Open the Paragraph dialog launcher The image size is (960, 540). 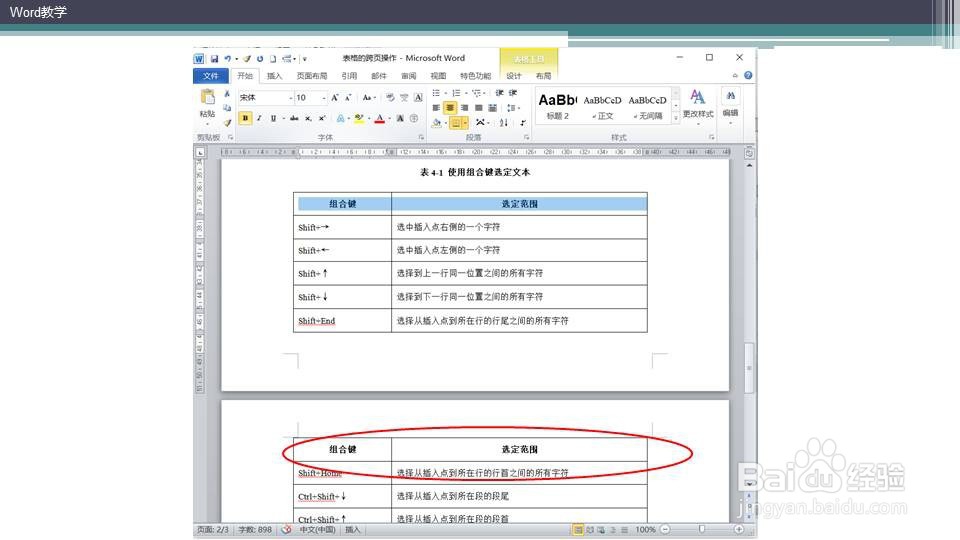point(526,138)
